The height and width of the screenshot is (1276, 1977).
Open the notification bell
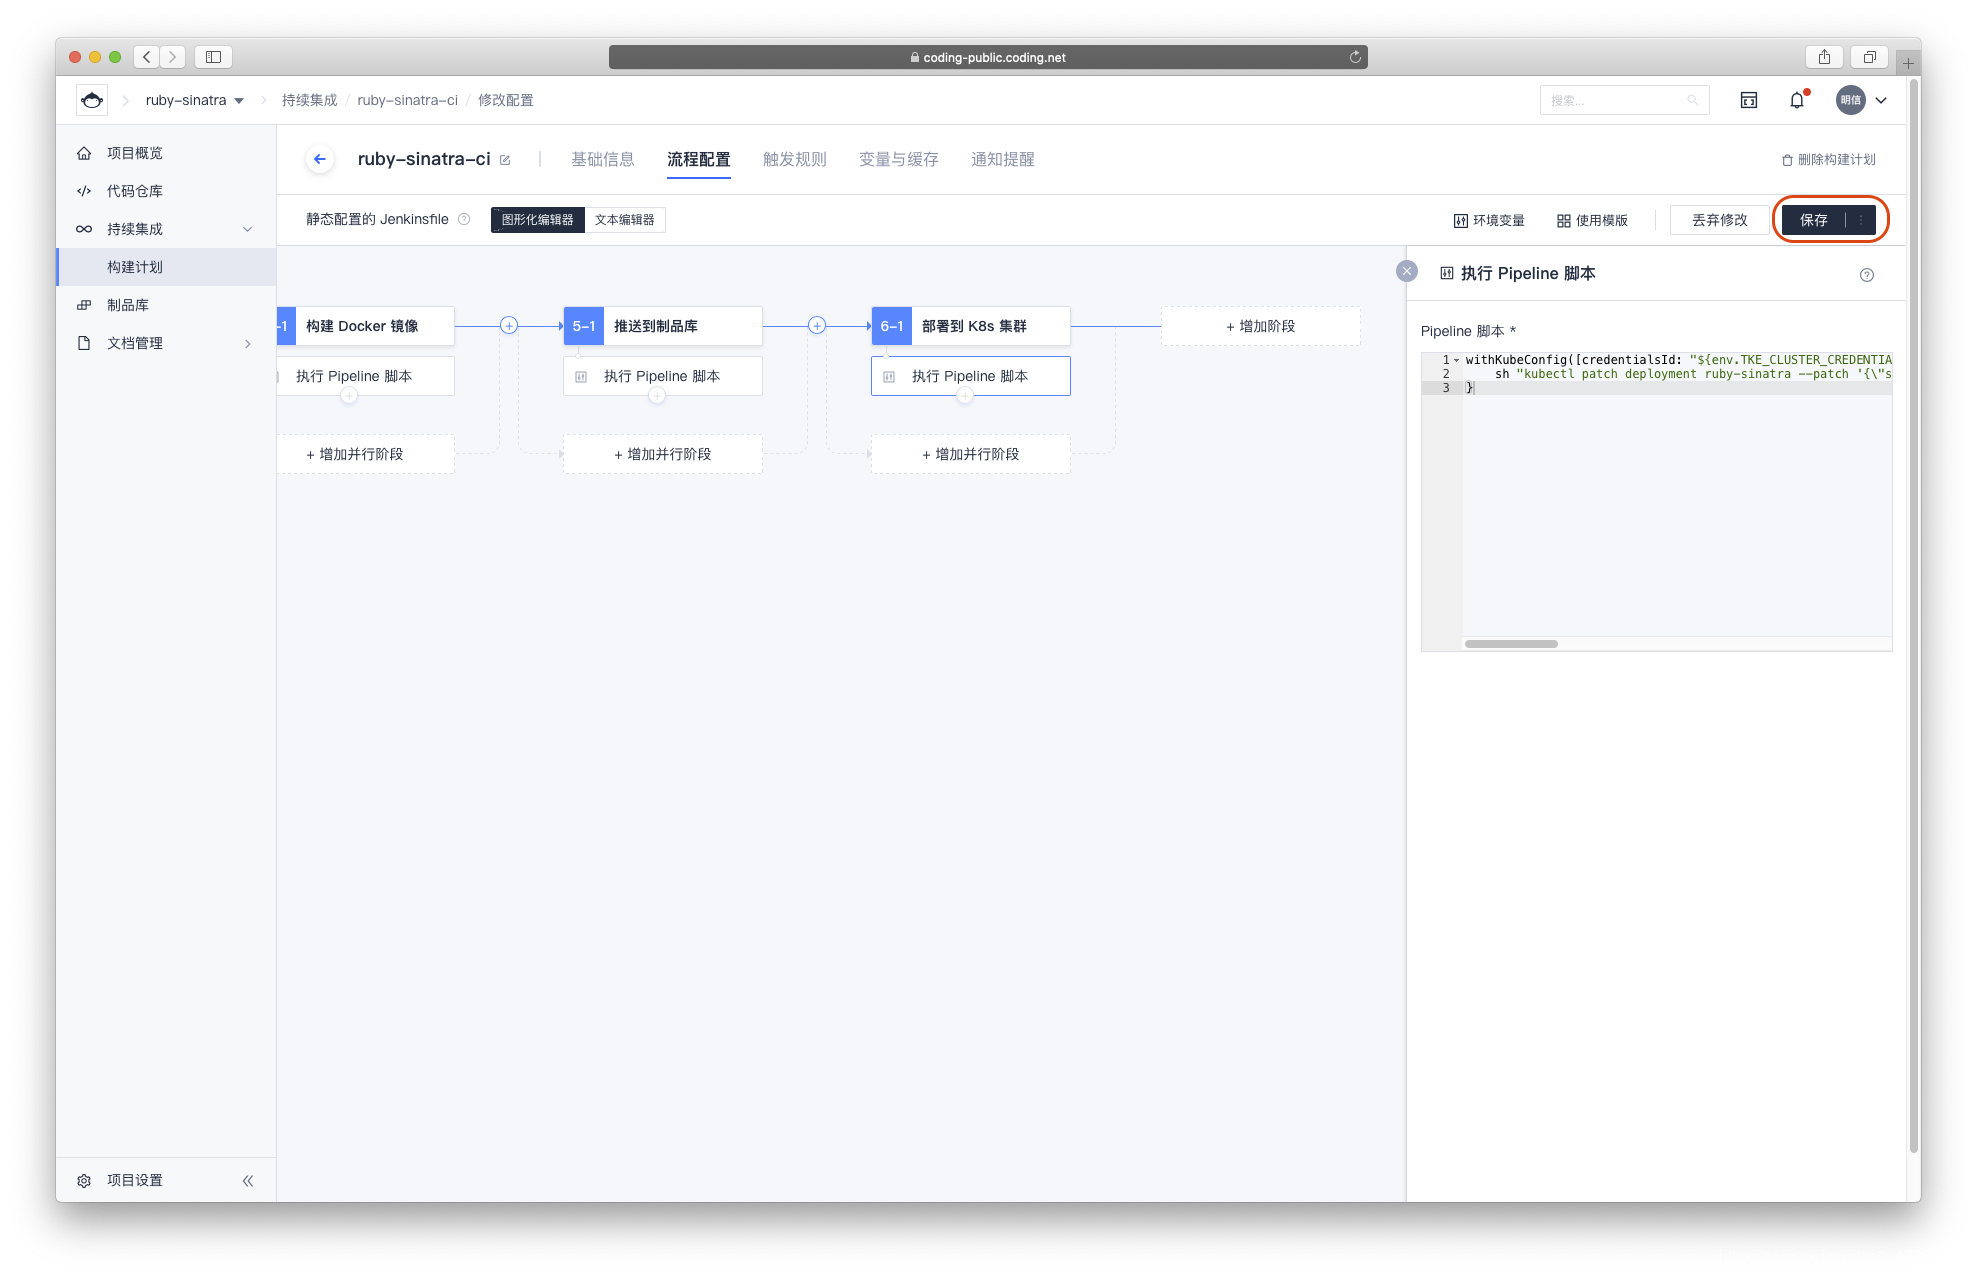(x=1797, y=100)
